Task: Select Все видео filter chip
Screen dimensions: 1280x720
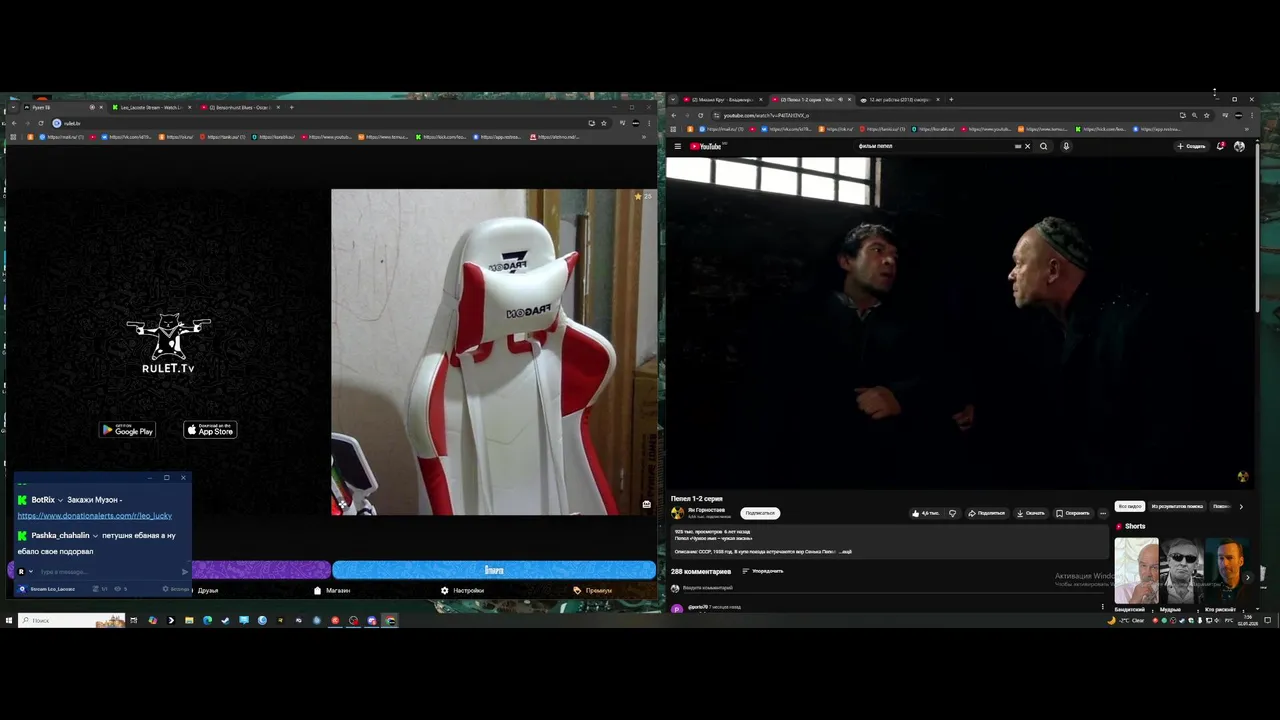Action: (1129, 506)
